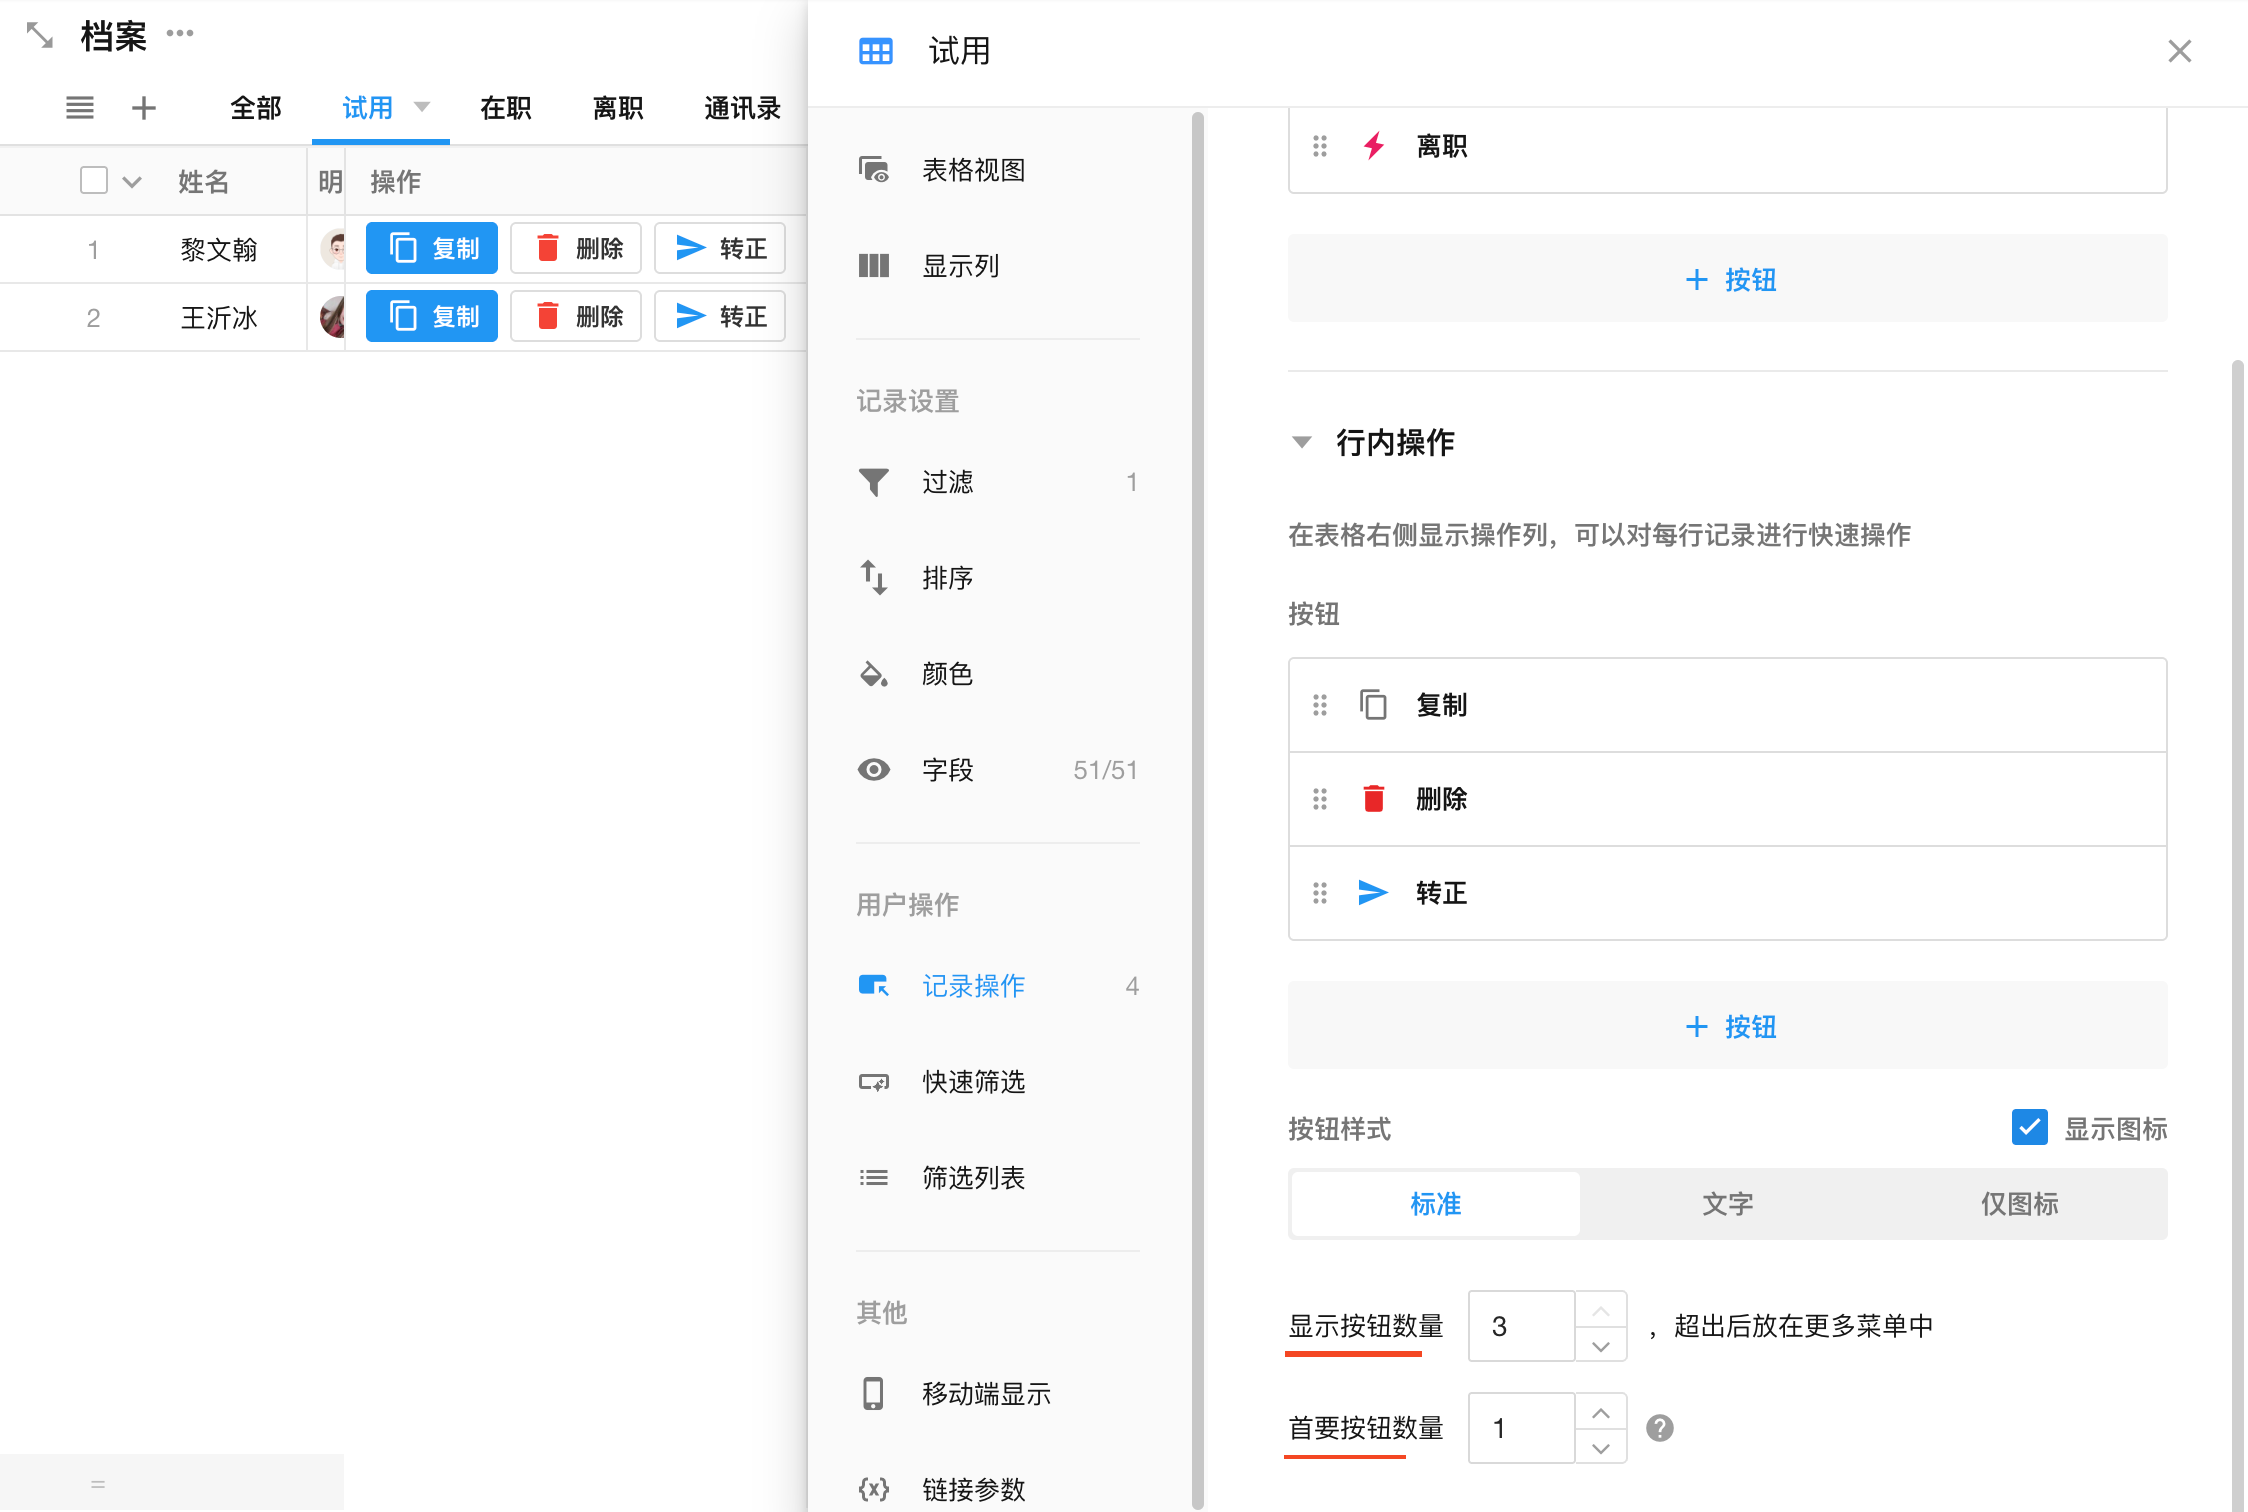This screenshot has height=1512, width=2248.
Task: Collapse the 行内操作 section
Action: (1302, 442)
